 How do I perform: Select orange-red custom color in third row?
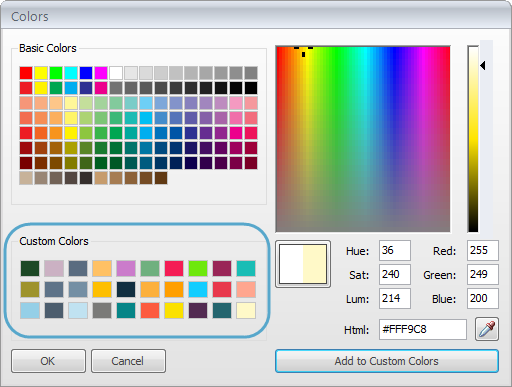(150, 310)
